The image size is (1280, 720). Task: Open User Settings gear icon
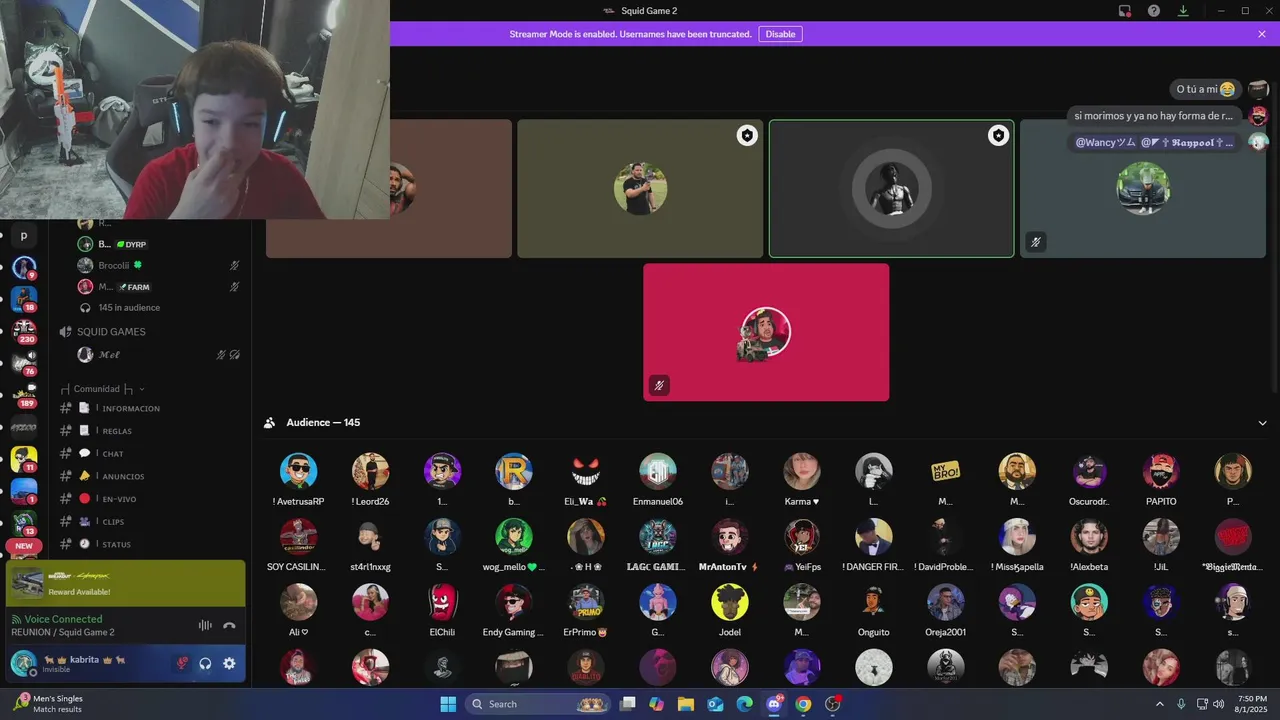click(229, 663)
